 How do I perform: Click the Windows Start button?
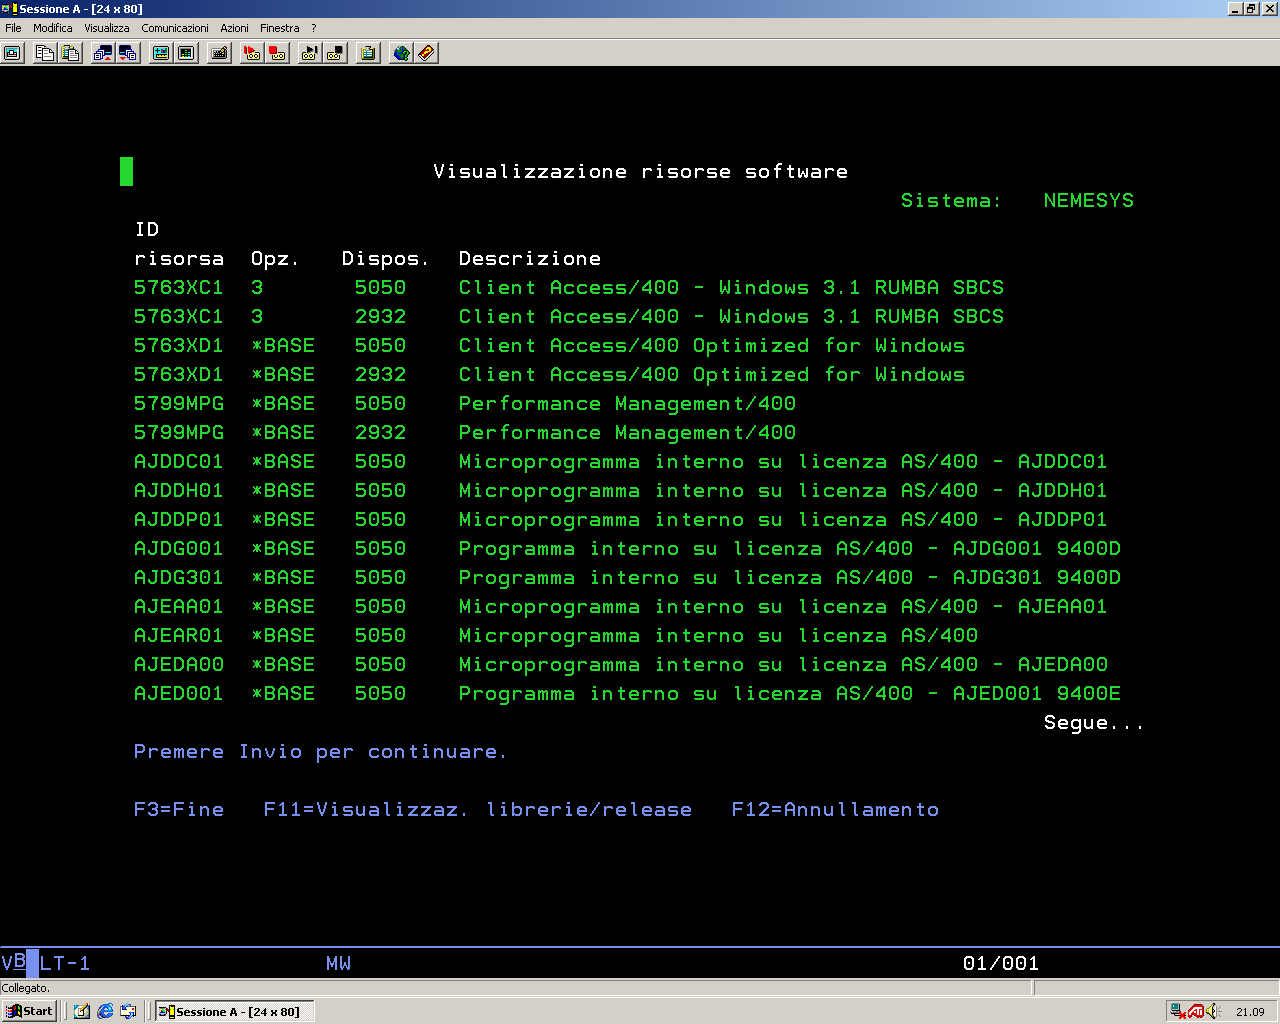30,1011
